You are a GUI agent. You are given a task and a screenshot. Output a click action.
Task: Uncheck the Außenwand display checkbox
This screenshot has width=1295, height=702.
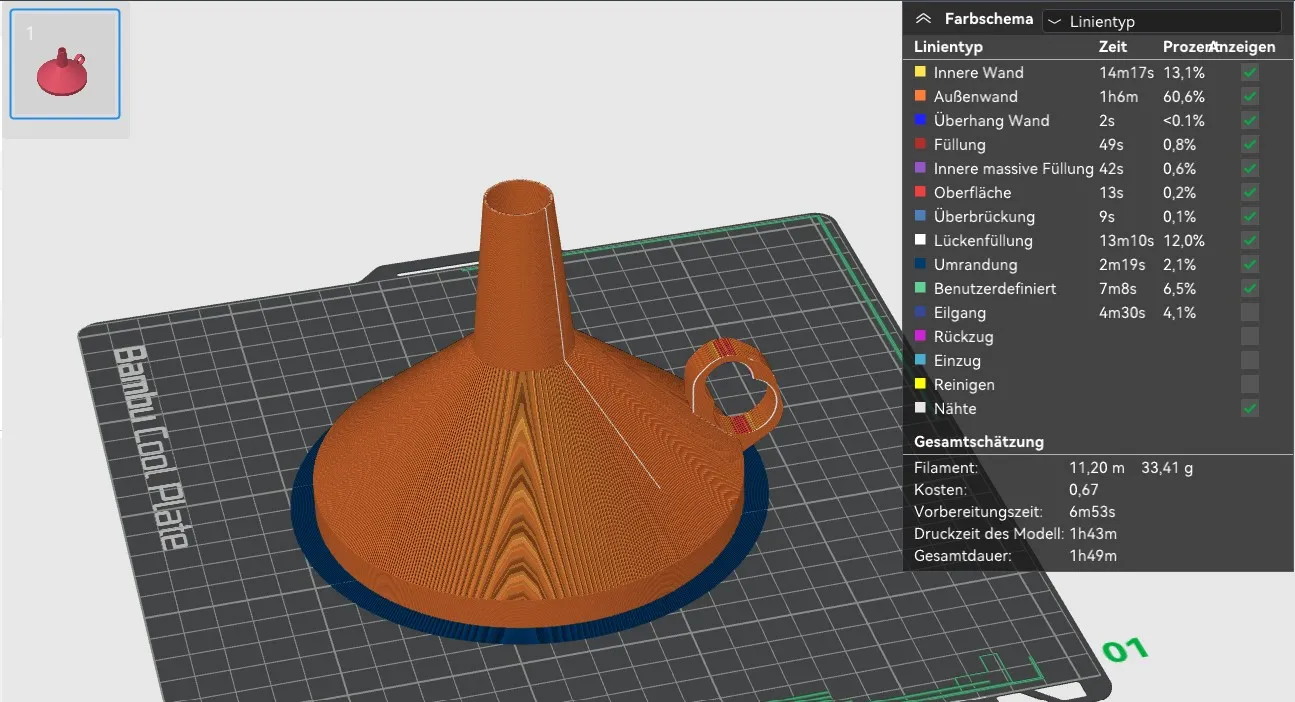[1250, 97]
